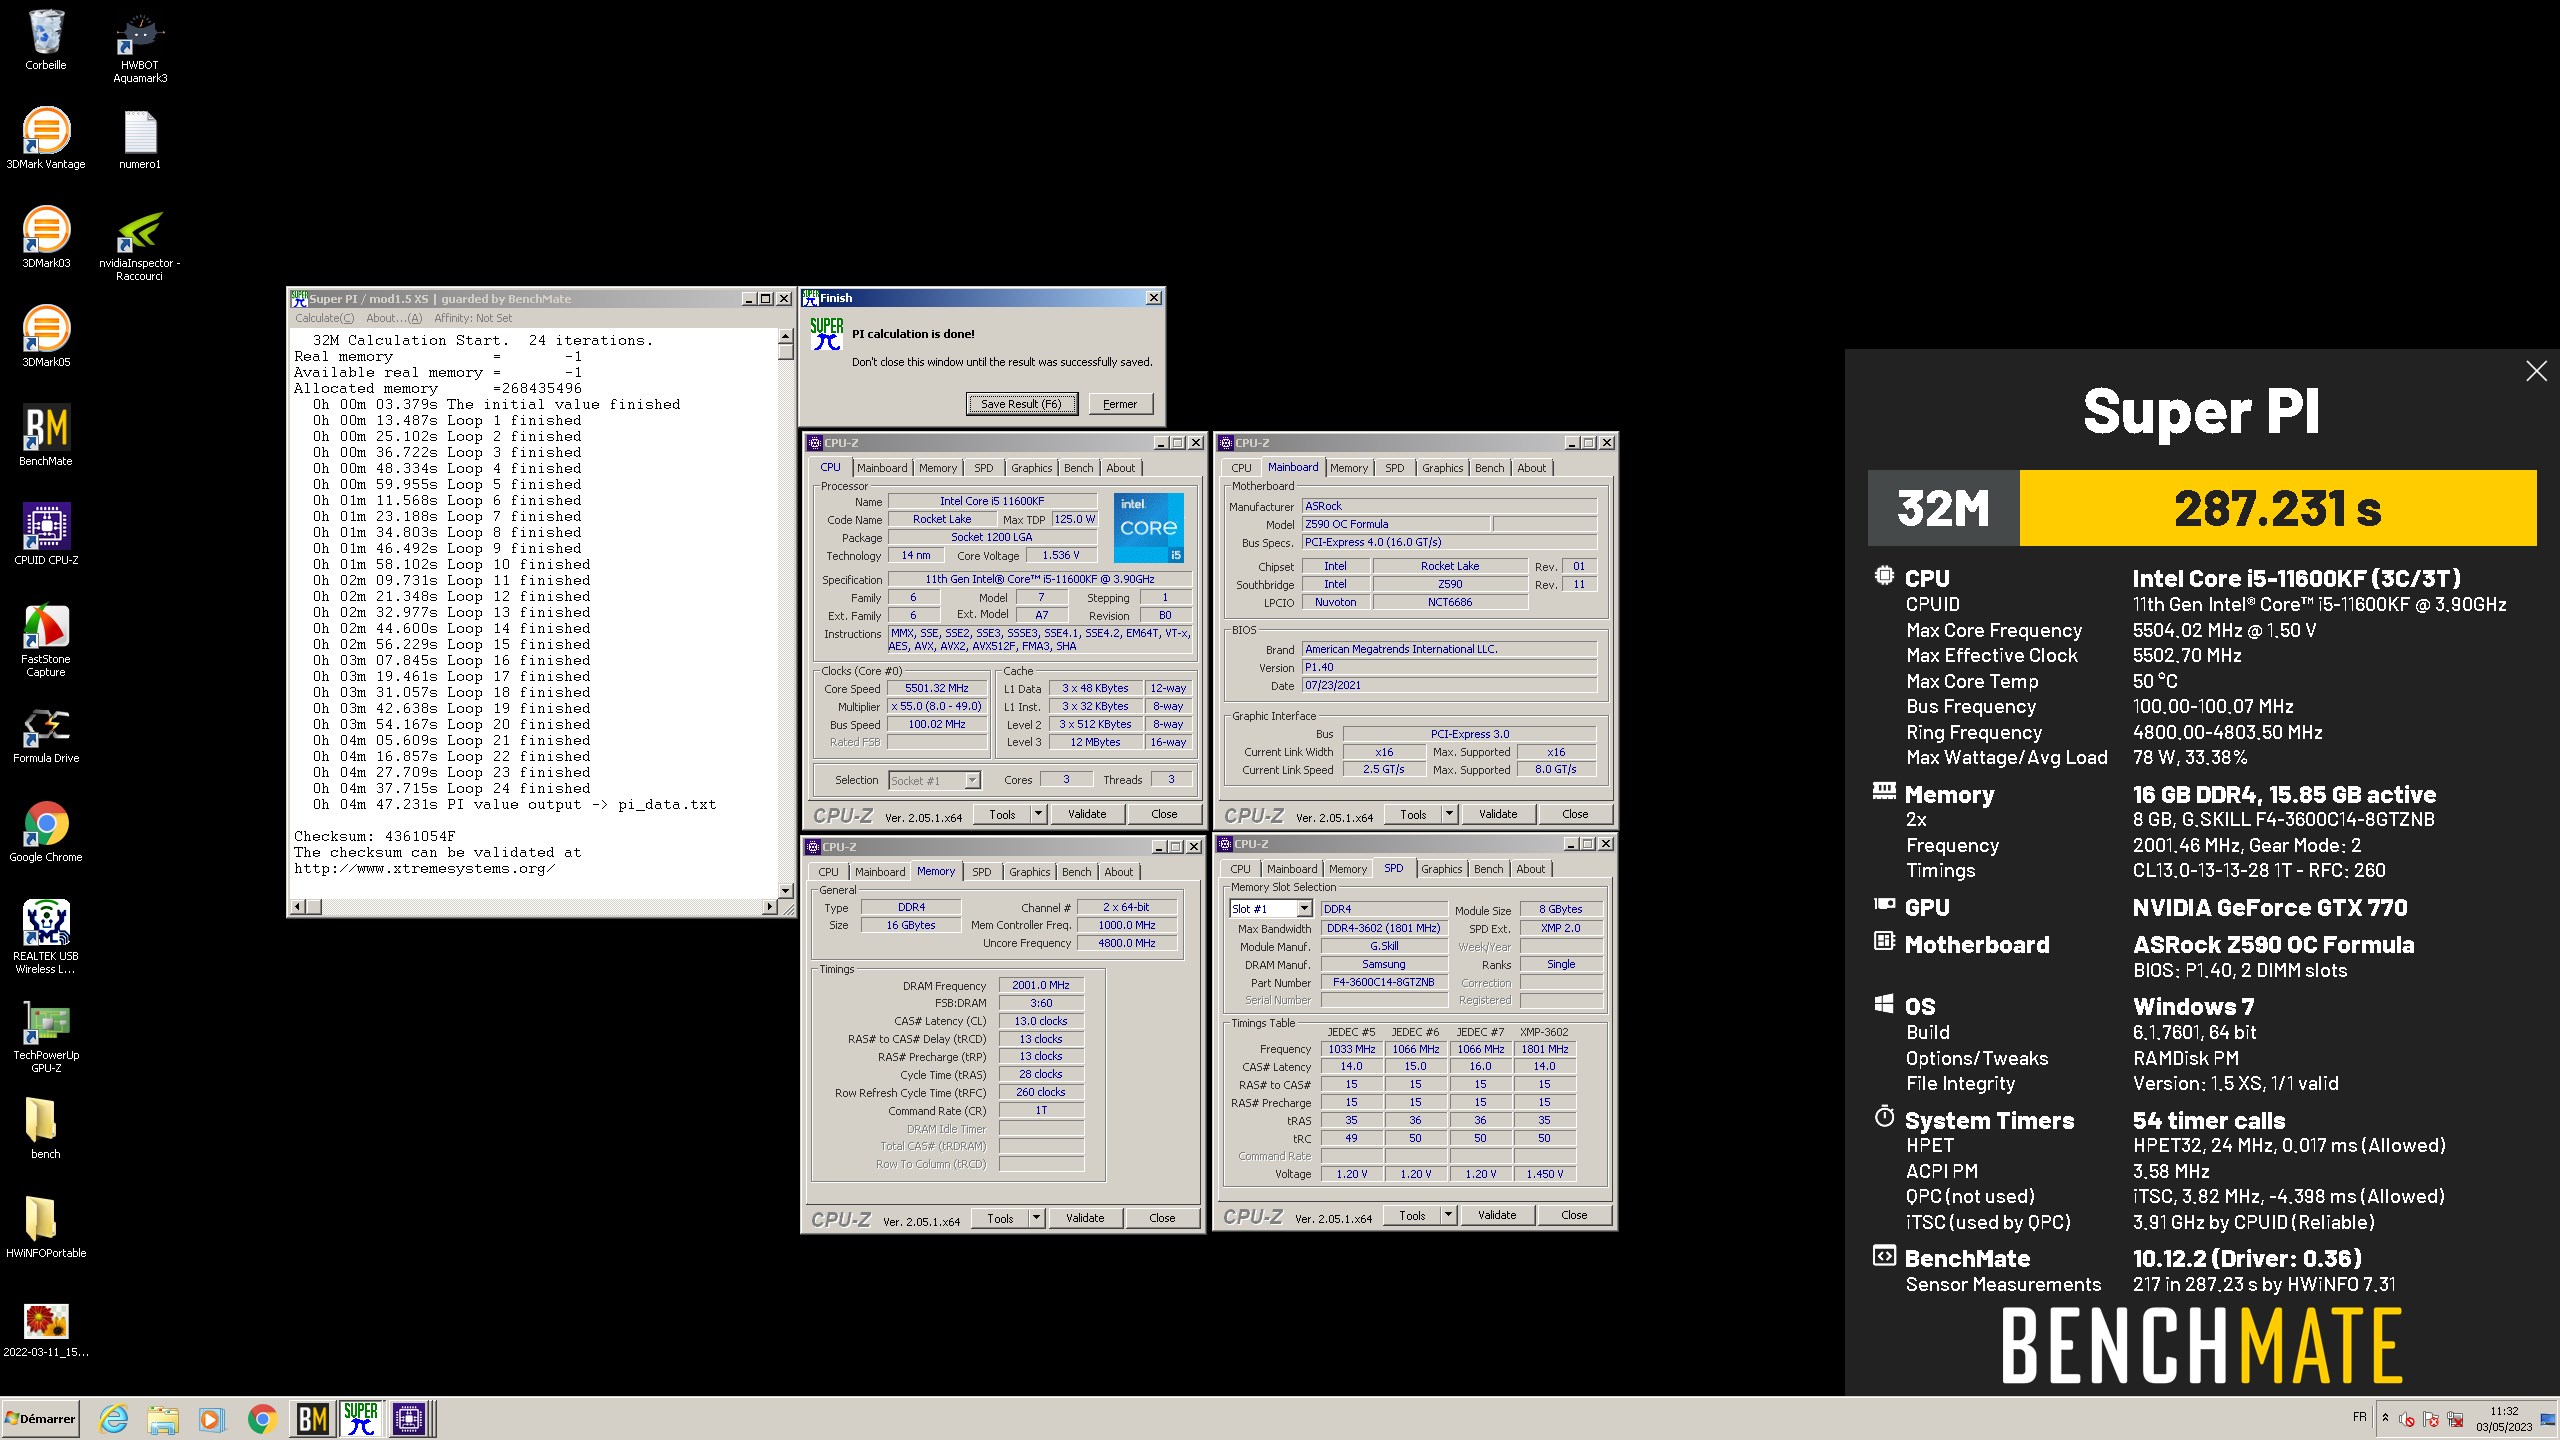
Task: Click Super PI vertical scrollbar down arrow
Action: 786,890
